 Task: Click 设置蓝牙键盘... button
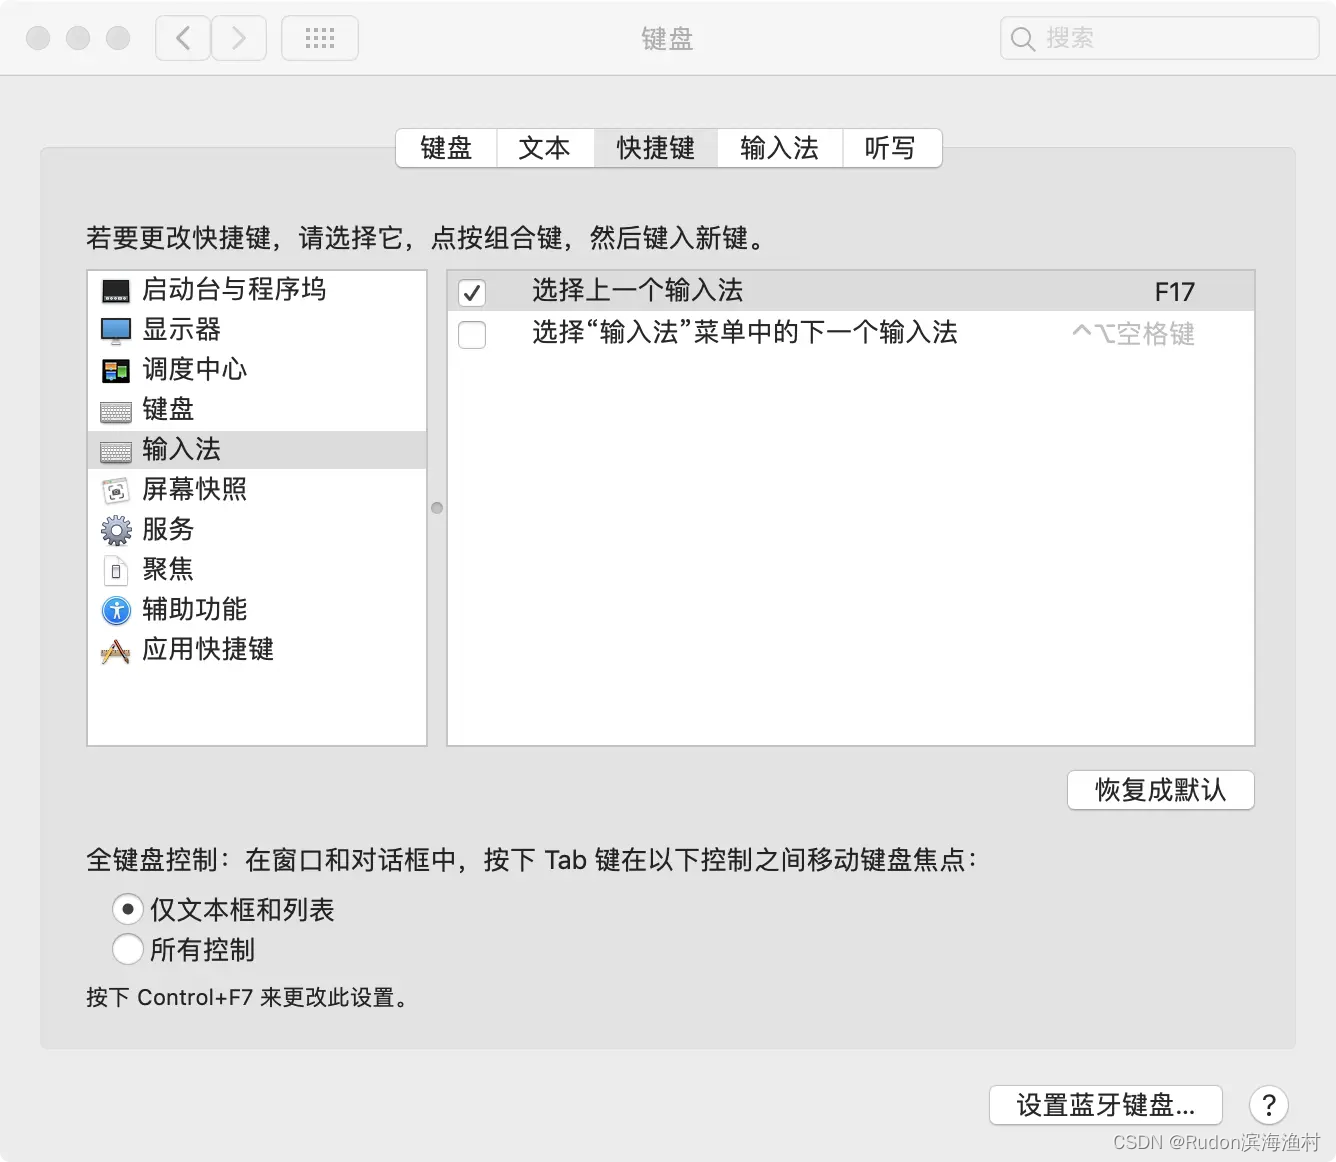coord(1106,1105)
